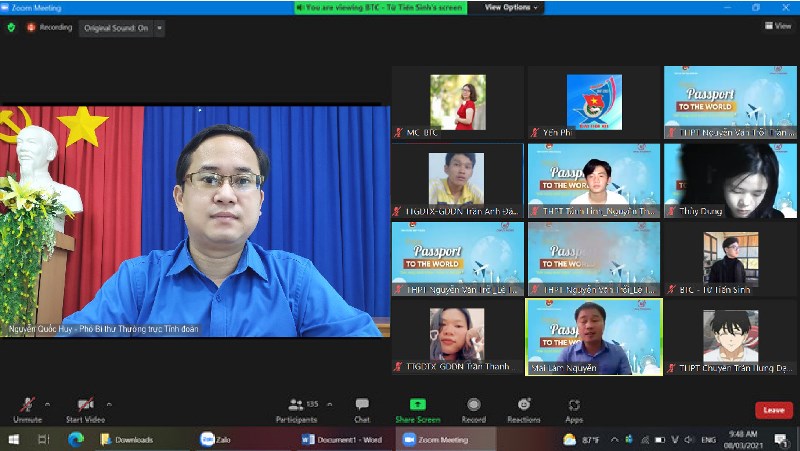Click the green Share Screen icon
Image resolution: width=800 pixels, height=451 pixels.
click(417, 405)
